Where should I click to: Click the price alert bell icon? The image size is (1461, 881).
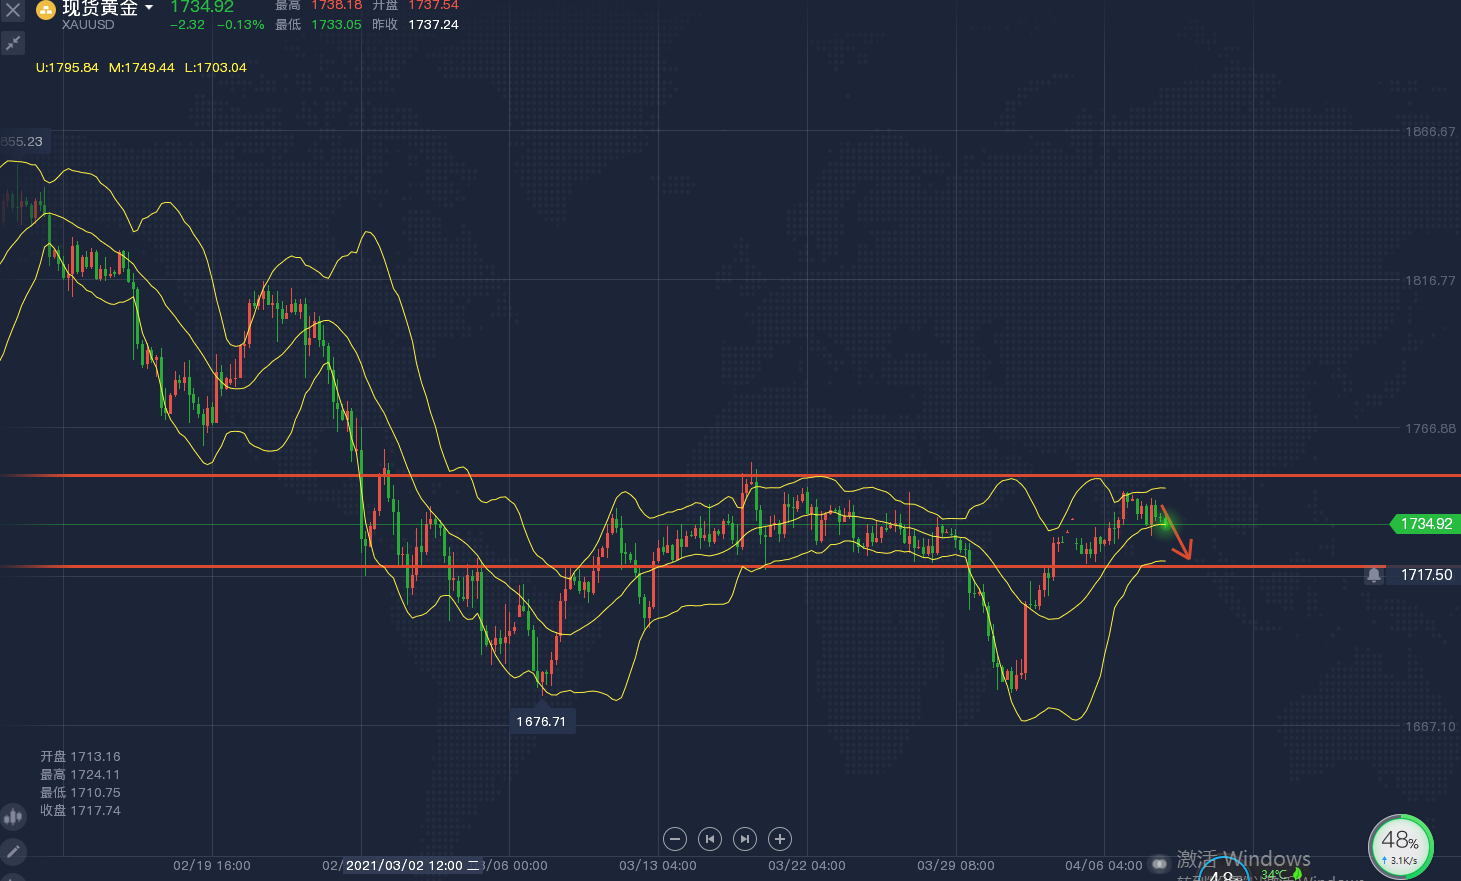[x=1374, y=575]
